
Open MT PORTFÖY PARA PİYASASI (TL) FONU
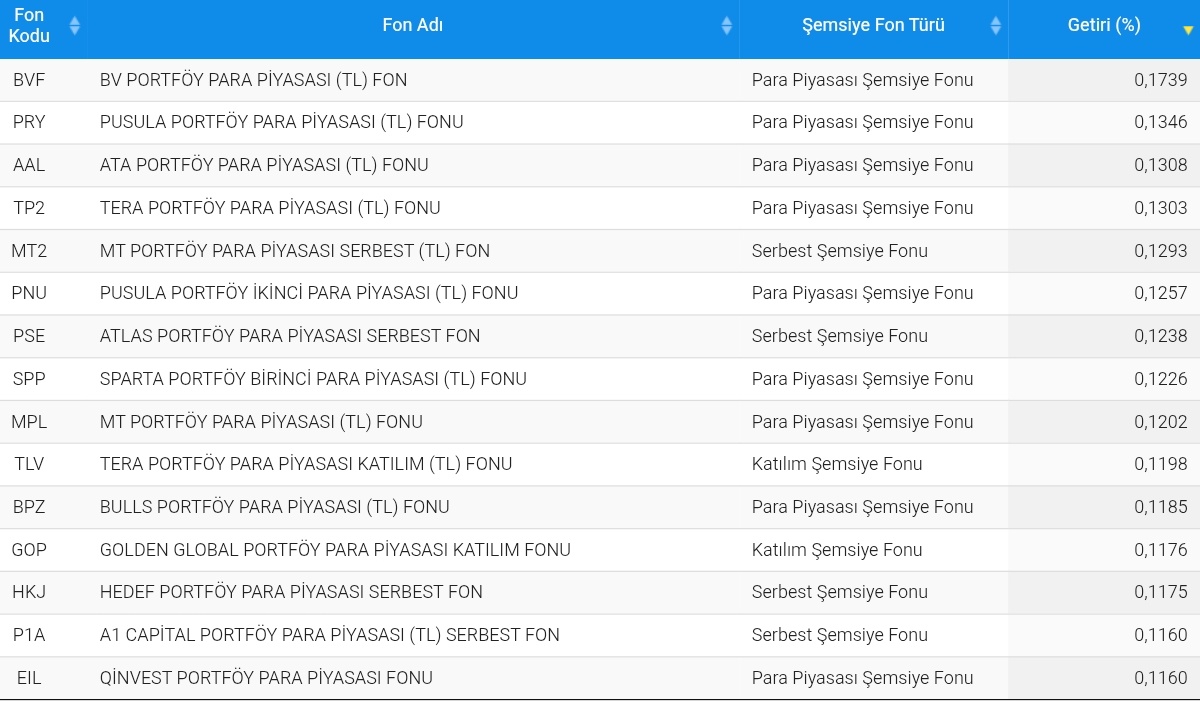(x=261, y=422)
